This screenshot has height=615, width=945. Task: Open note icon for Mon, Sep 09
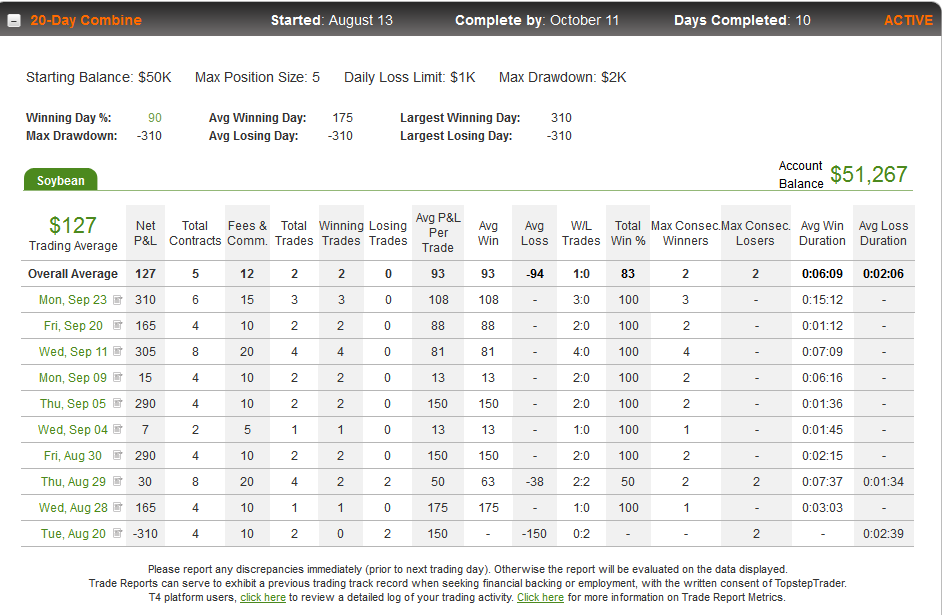(118, 377)
